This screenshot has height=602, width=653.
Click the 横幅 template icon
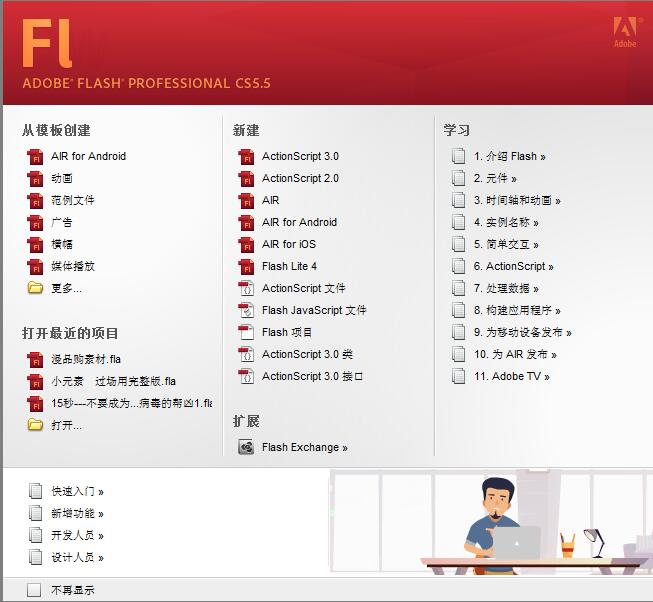35,245
